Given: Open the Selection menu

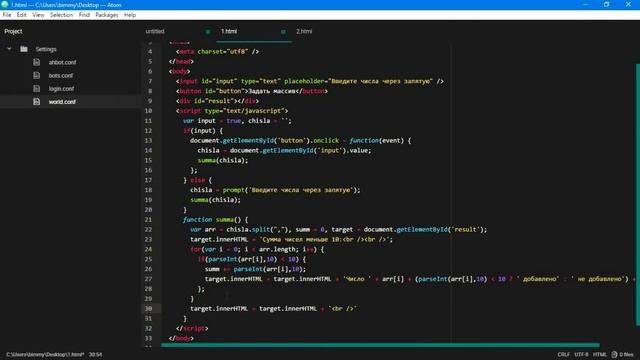Looking at the screenshot, I should click(x=62, y=15).
